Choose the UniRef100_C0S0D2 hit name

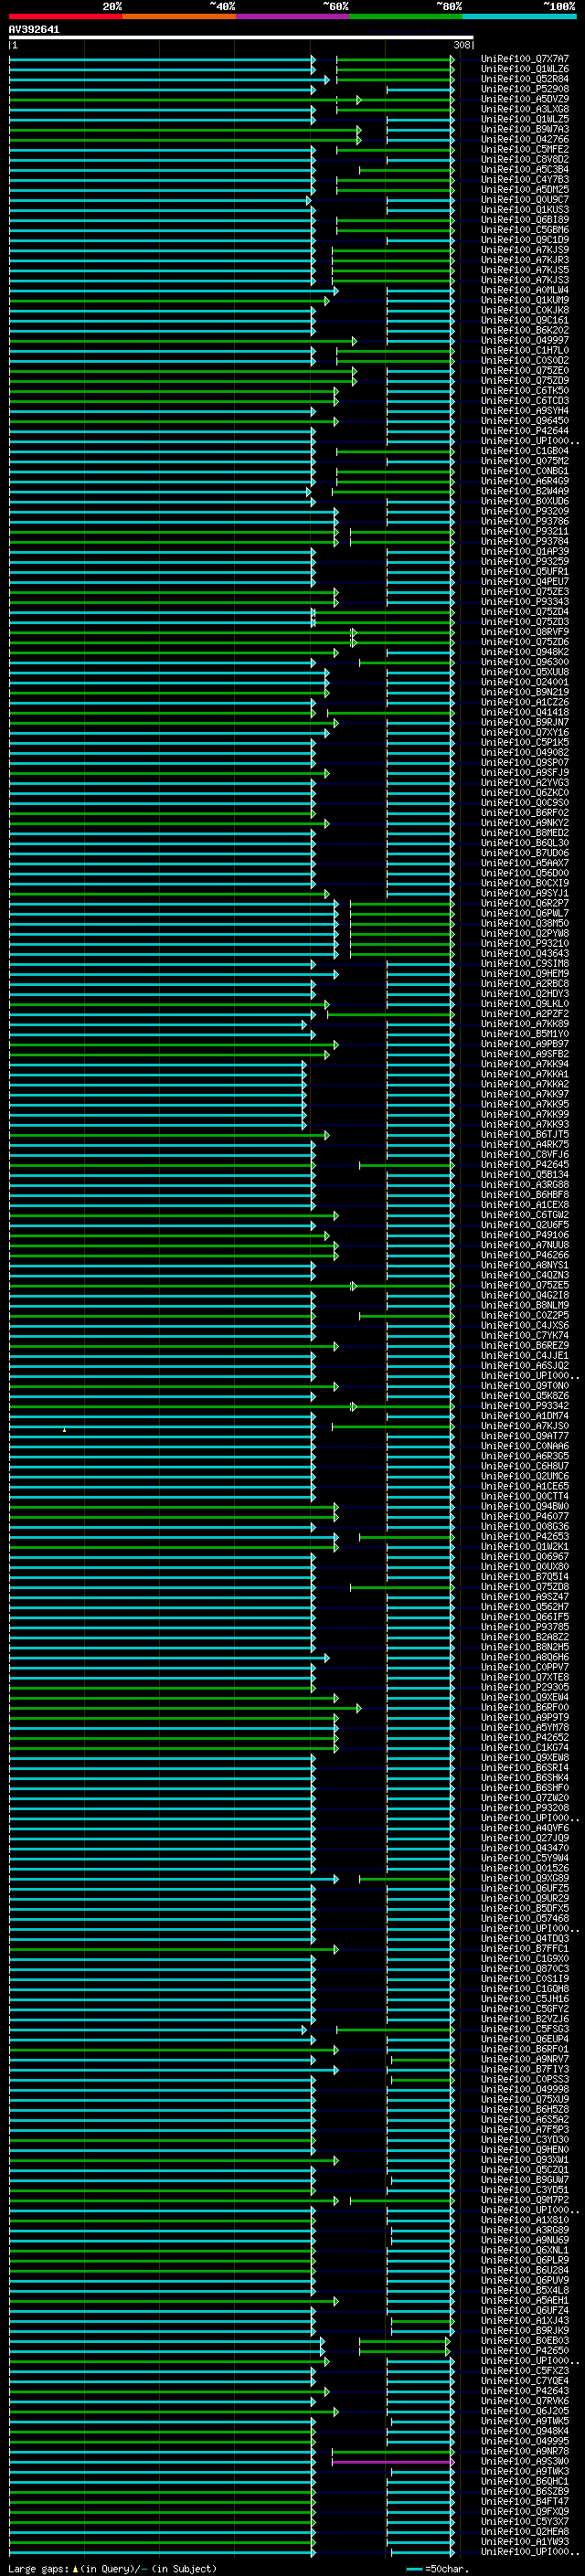525,360
